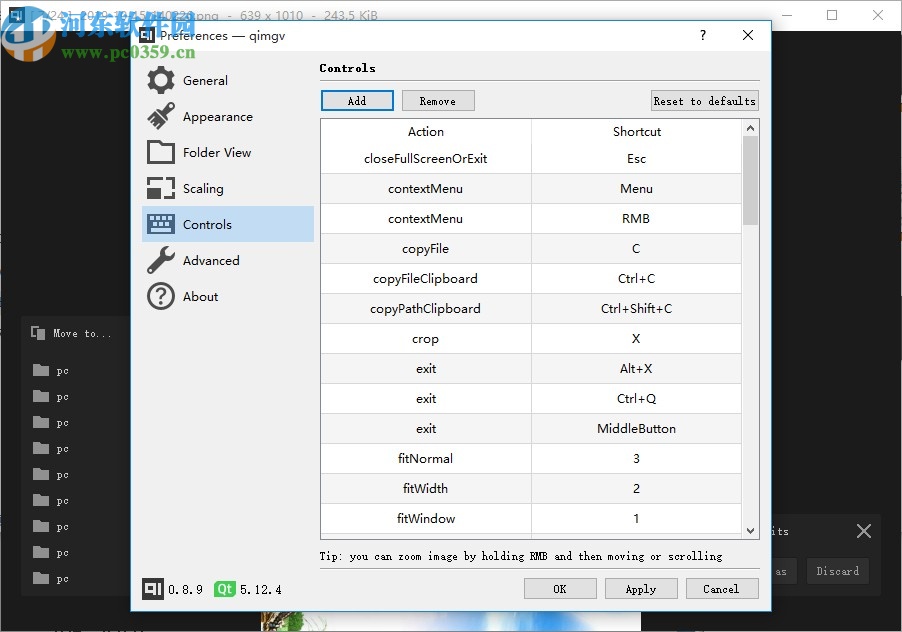Click the Shortcut column header

(x=636, y=132)
